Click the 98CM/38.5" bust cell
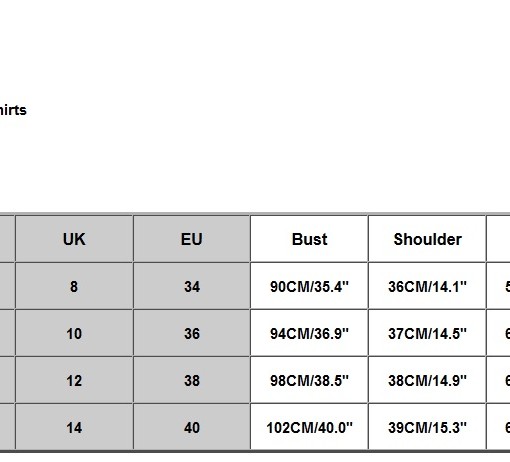This screenshot has height=462, width=510. point(309,380)
